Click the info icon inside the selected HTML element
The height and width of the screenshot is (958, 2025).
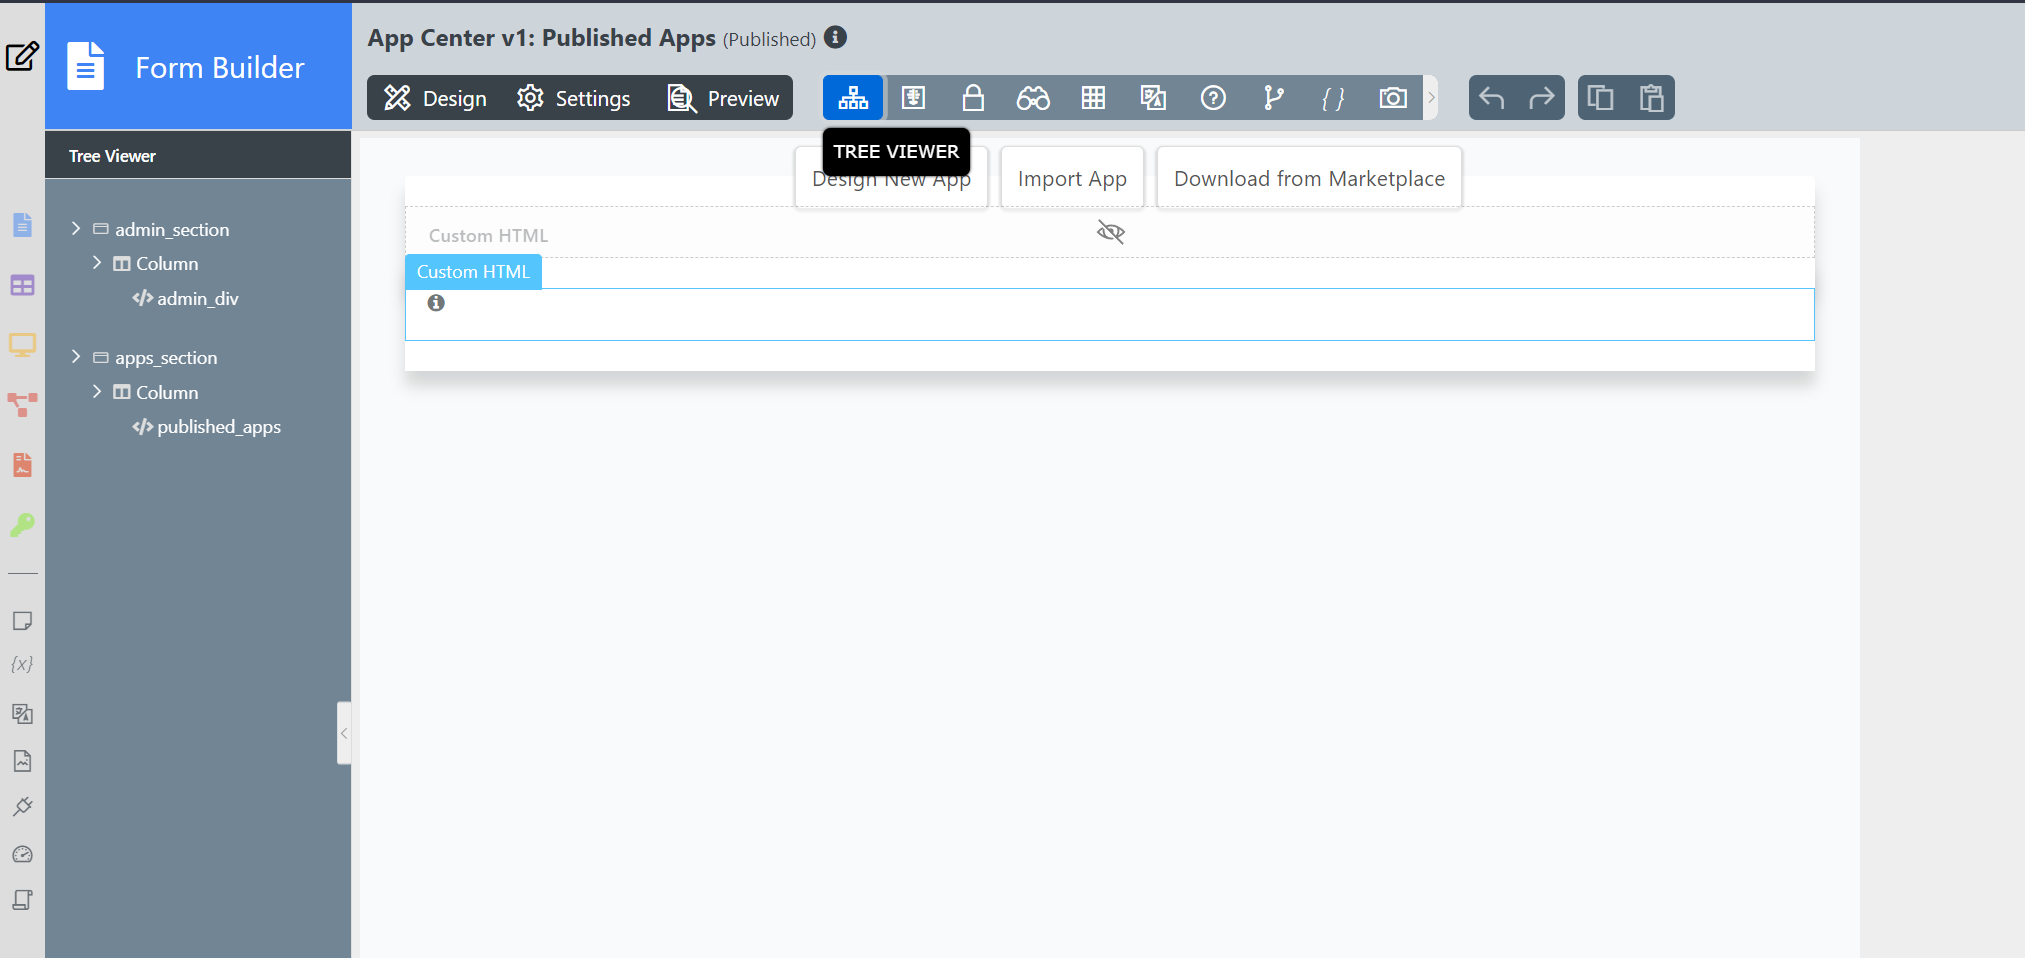click(436, 303)
